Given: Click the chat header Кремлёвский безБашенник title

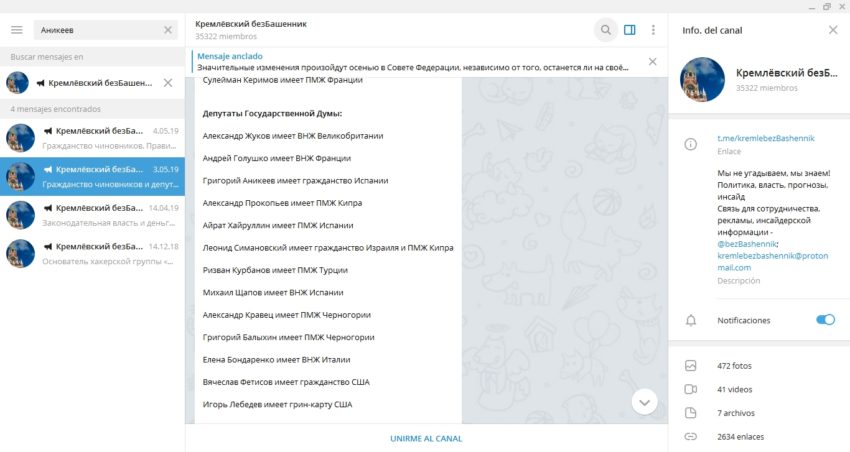Looking at the screenshot, I should 251,24.
